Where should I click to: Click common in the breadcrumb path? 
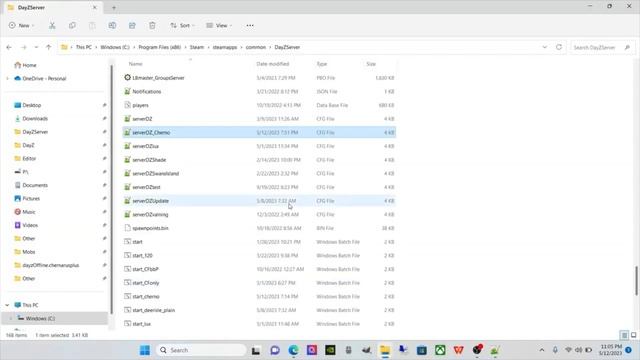click(x=256, y=47)
